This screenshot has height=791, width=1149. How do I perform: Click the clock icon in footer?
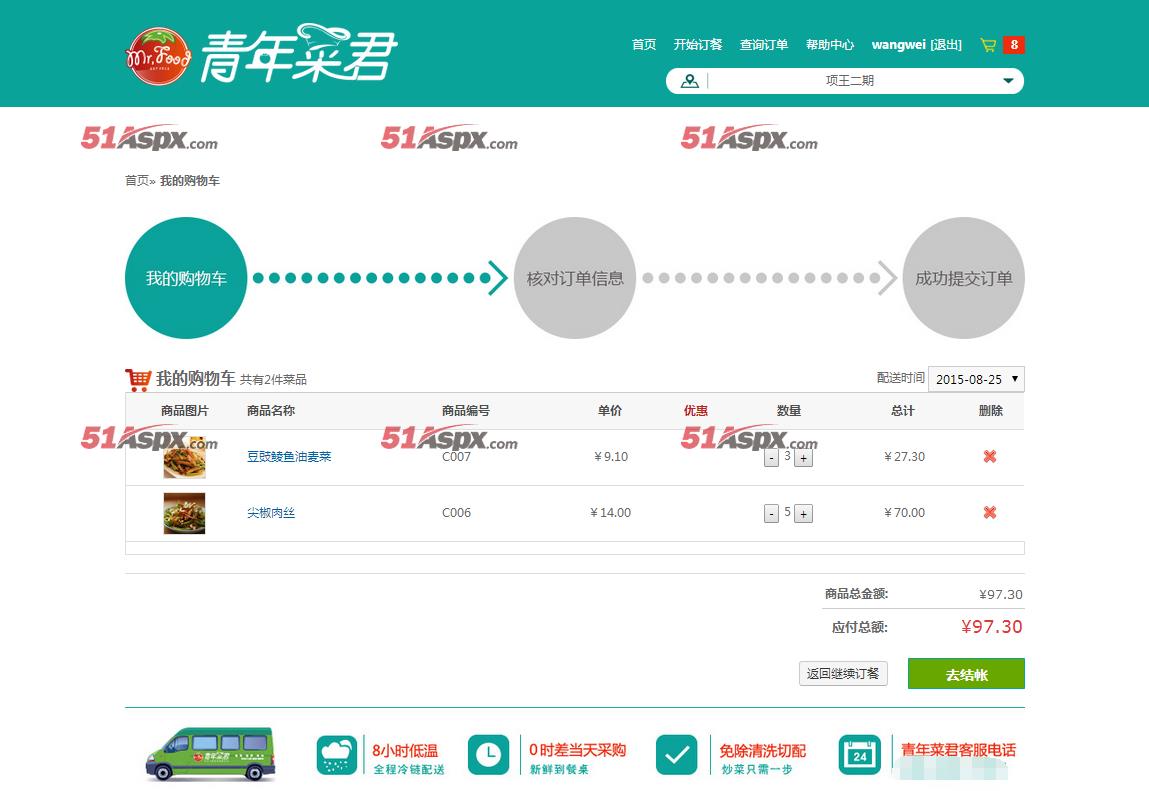488,755
